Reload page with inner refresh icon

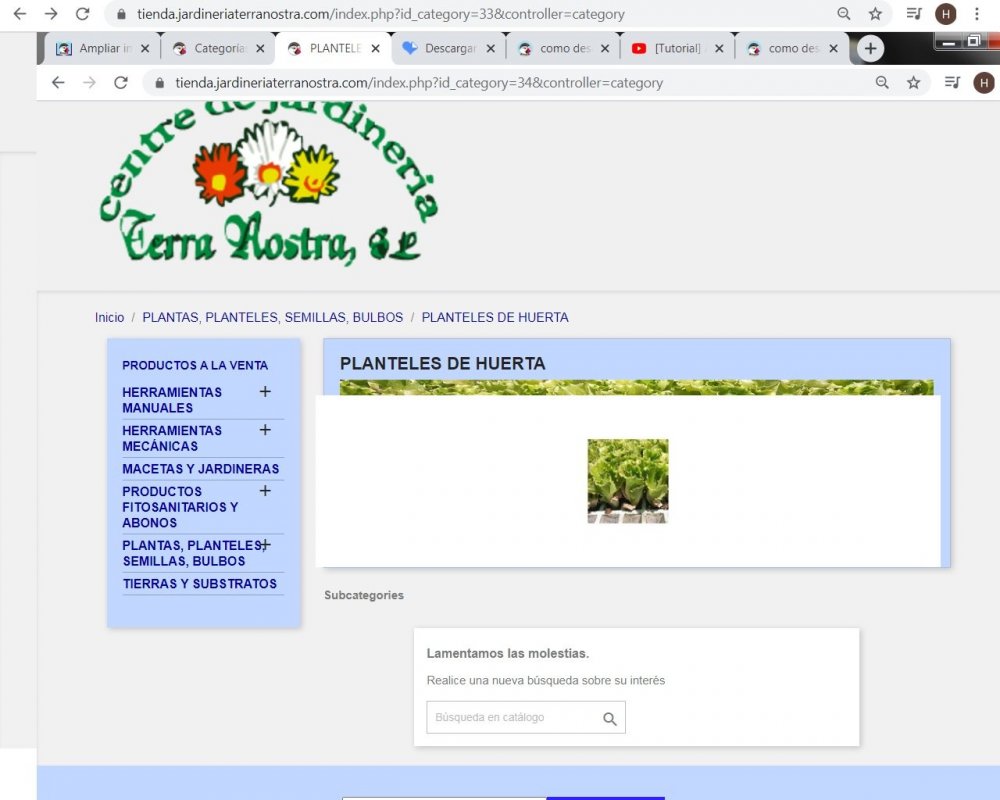[x=121, y=83]
